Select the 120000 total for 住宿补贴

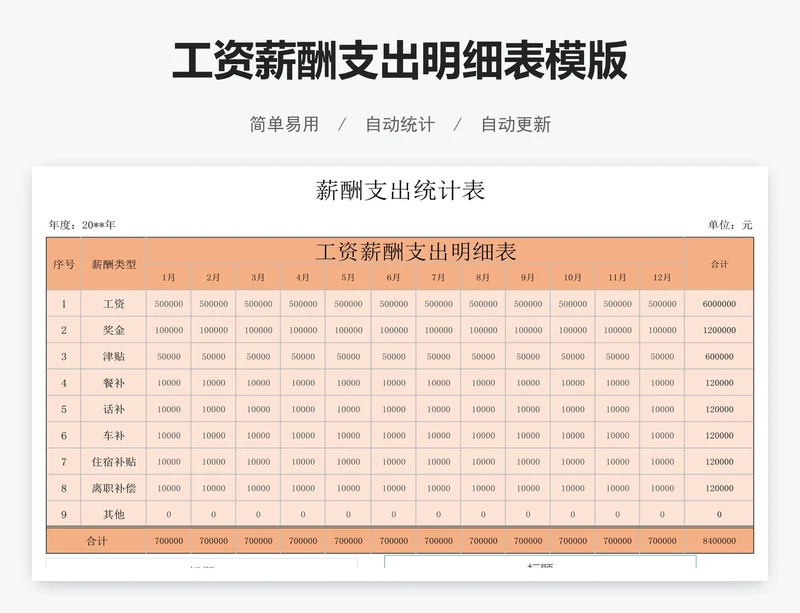719,462
